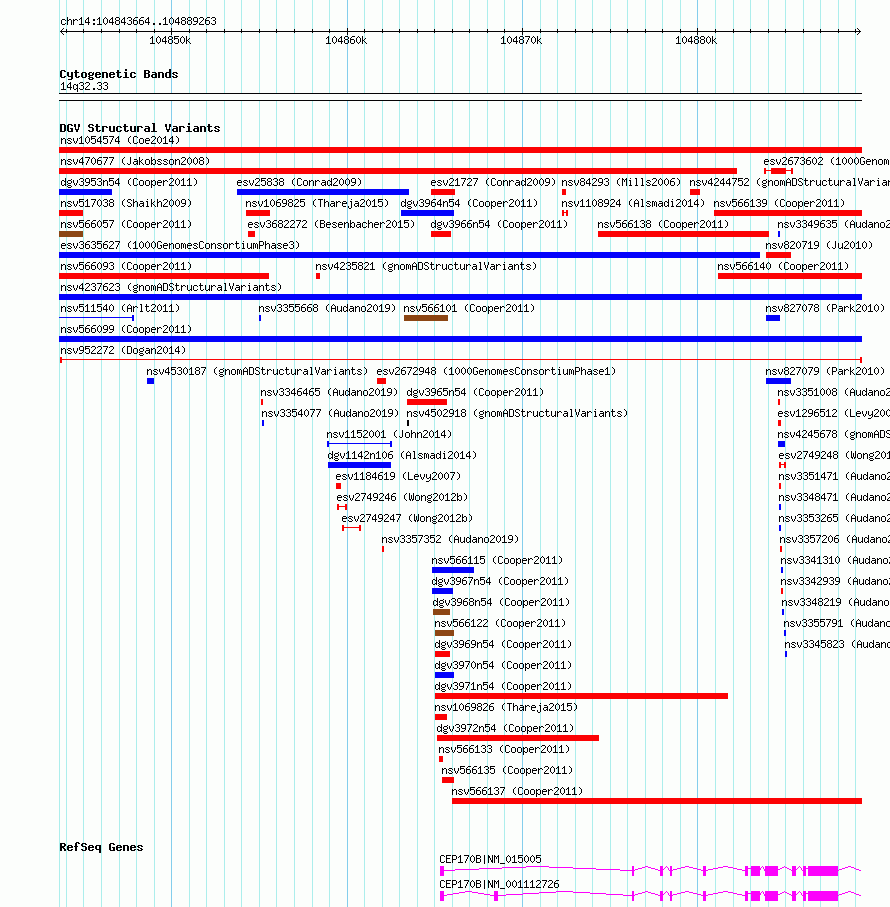Select nsv1069826 (Thareja2015) label
890x907 pixels.
pos(506,707)
